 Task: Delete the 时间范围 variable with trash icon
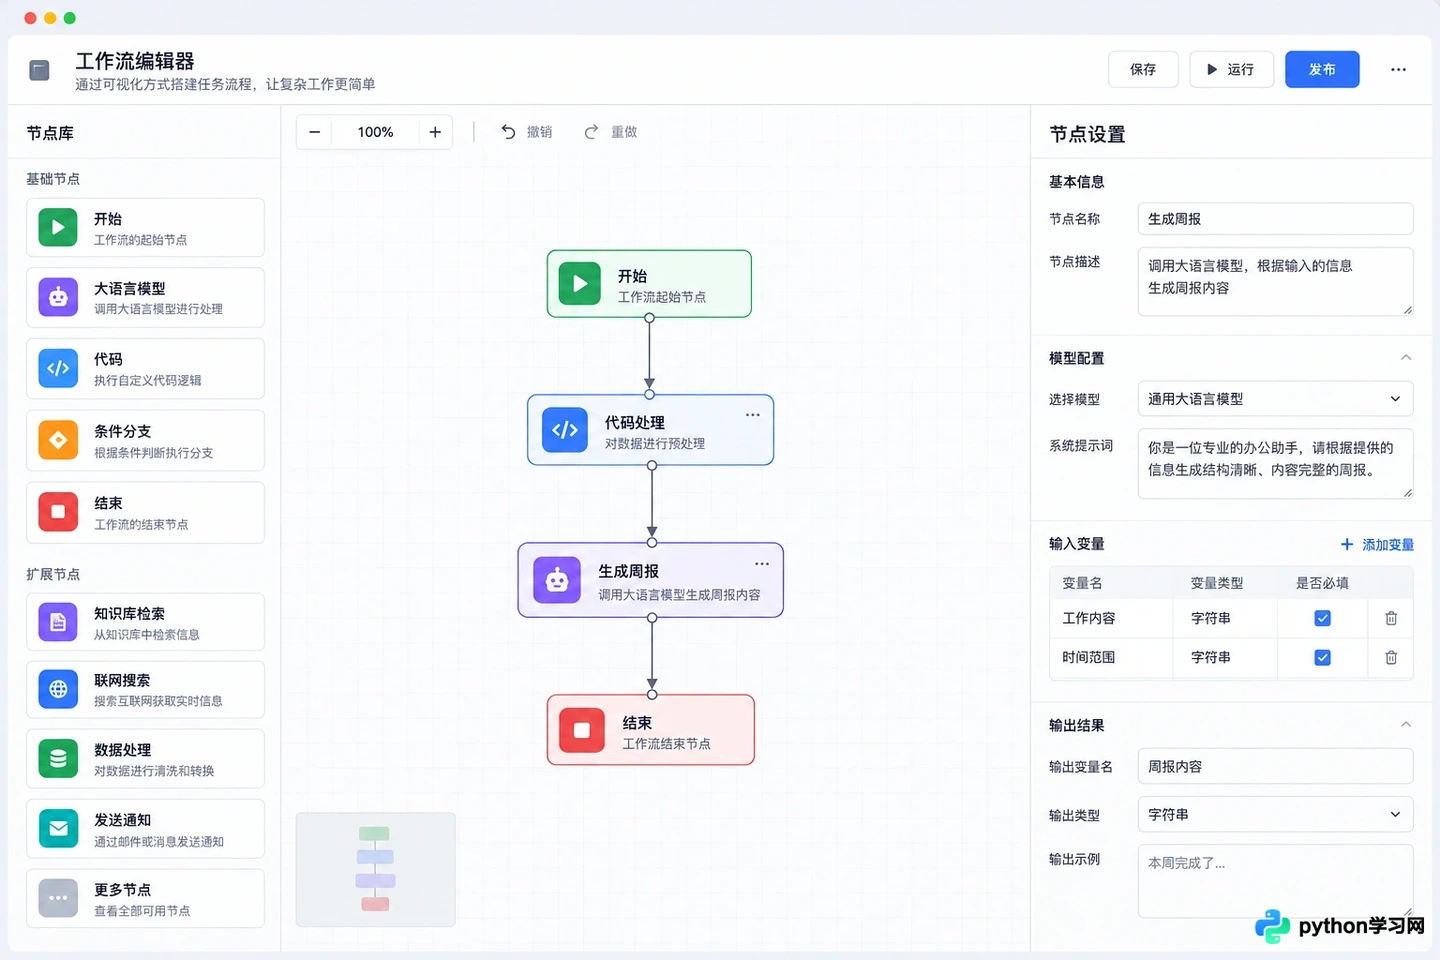point(1391,657)
